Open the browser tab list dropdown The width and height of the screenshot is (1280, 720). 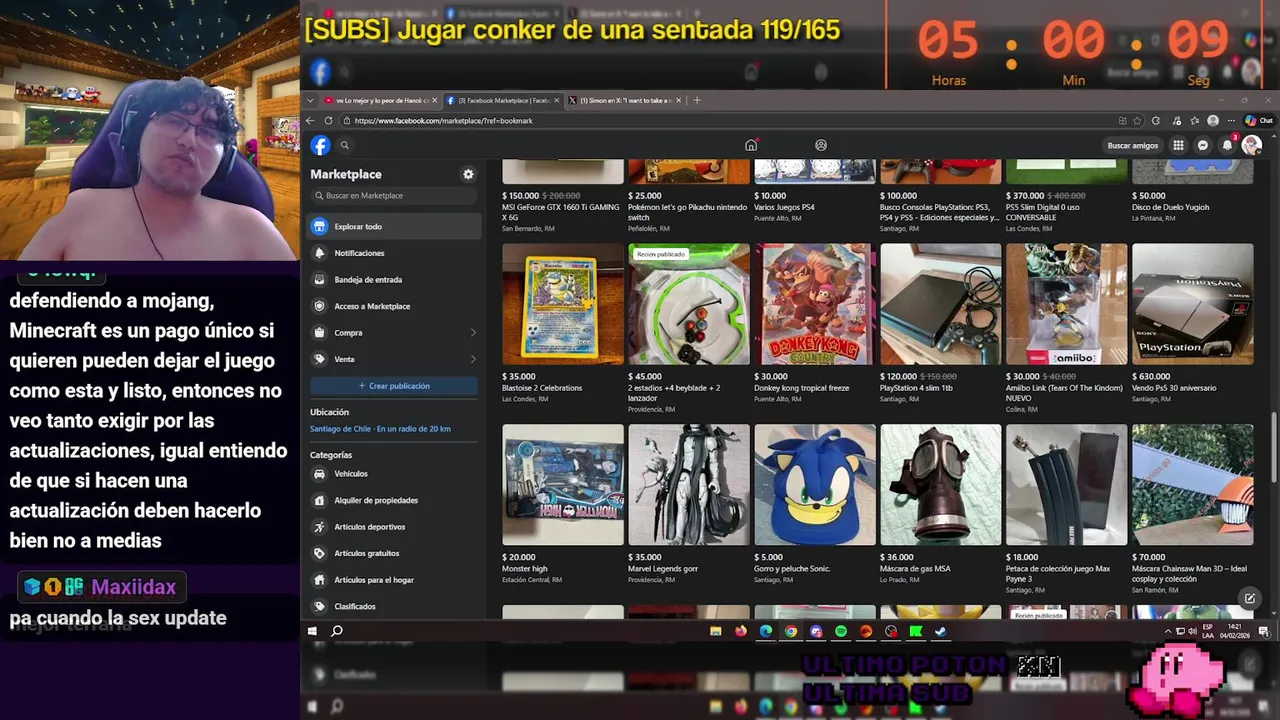click(x=308, y=100)
